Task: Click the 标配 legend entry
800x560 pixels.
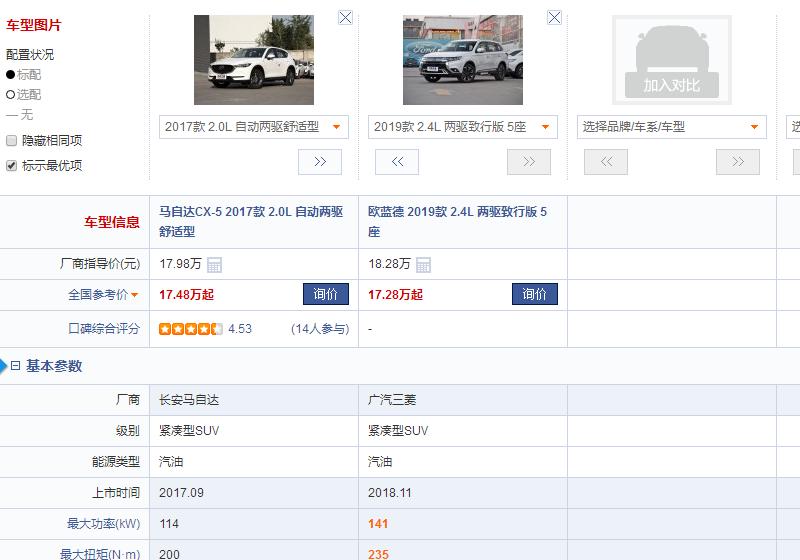Action: pyautogui.click(x=23, y=74)
